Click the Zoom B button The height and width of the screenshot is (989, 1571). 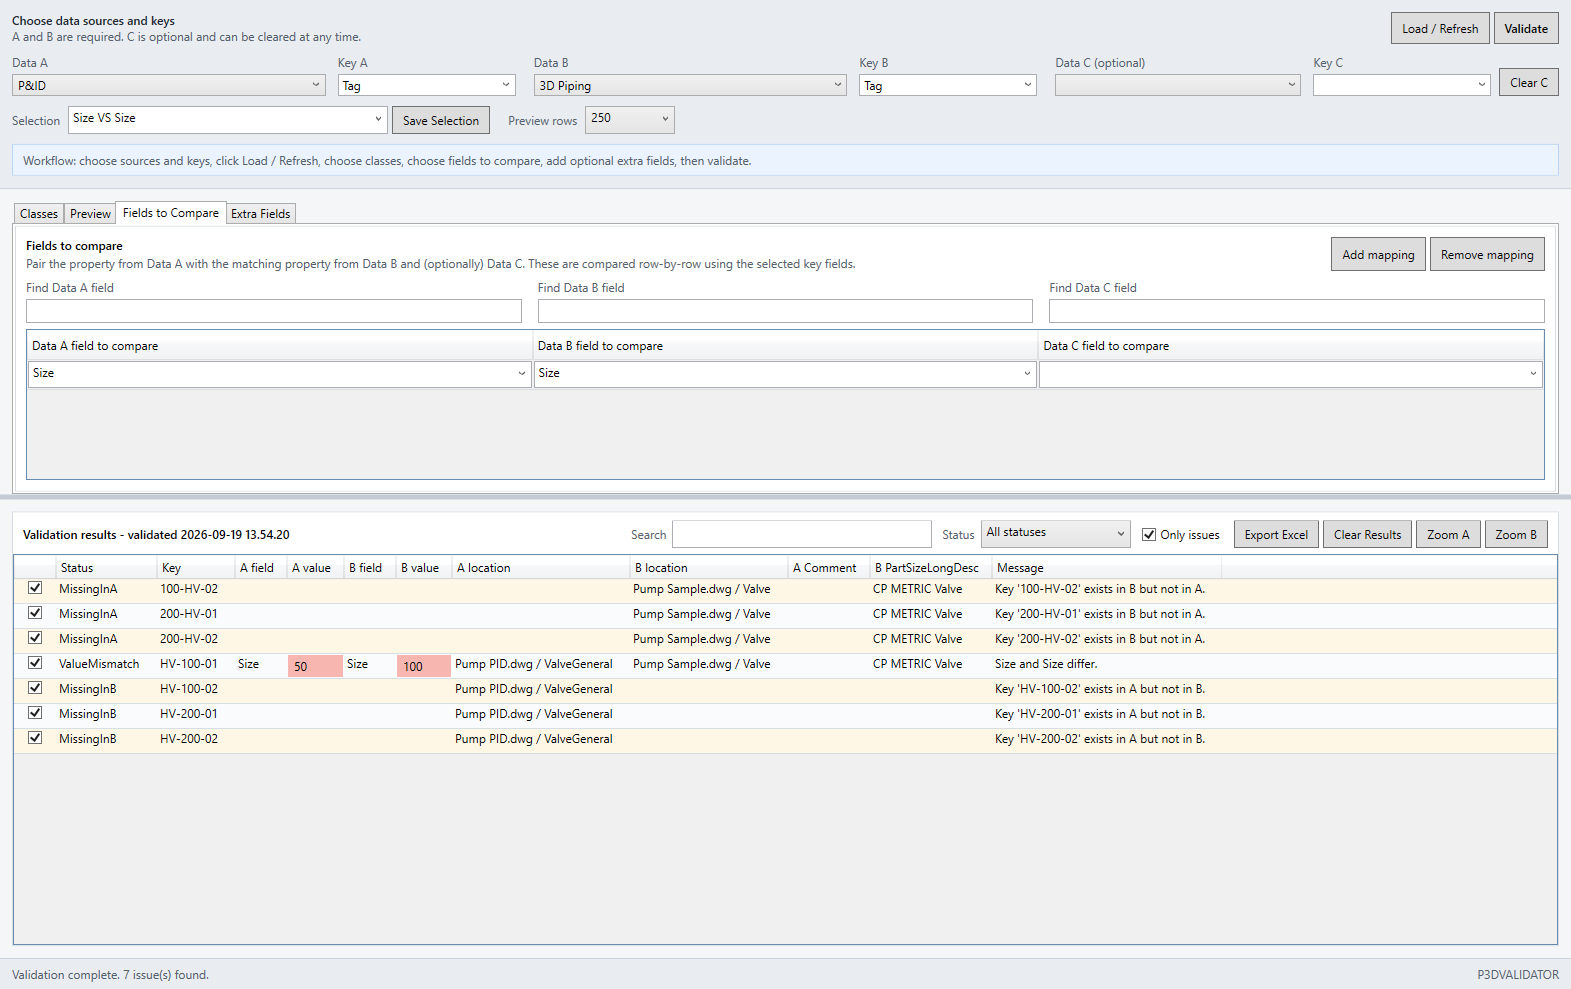[1516, 534]
